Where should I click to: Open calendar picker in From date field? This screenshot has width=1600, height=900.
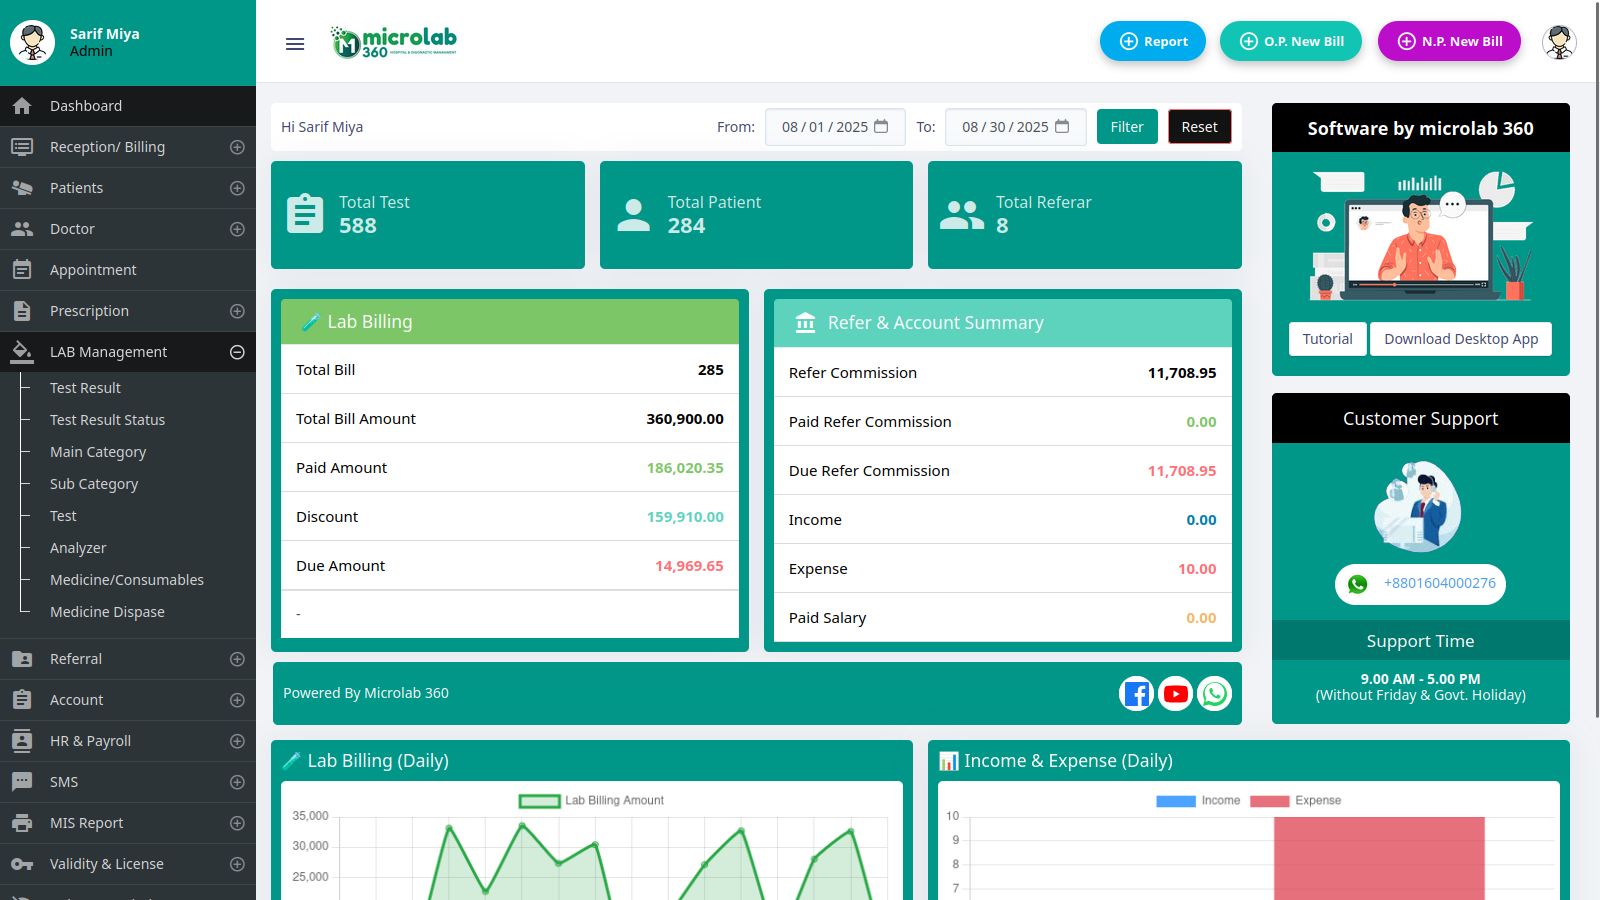click(881, 127)
